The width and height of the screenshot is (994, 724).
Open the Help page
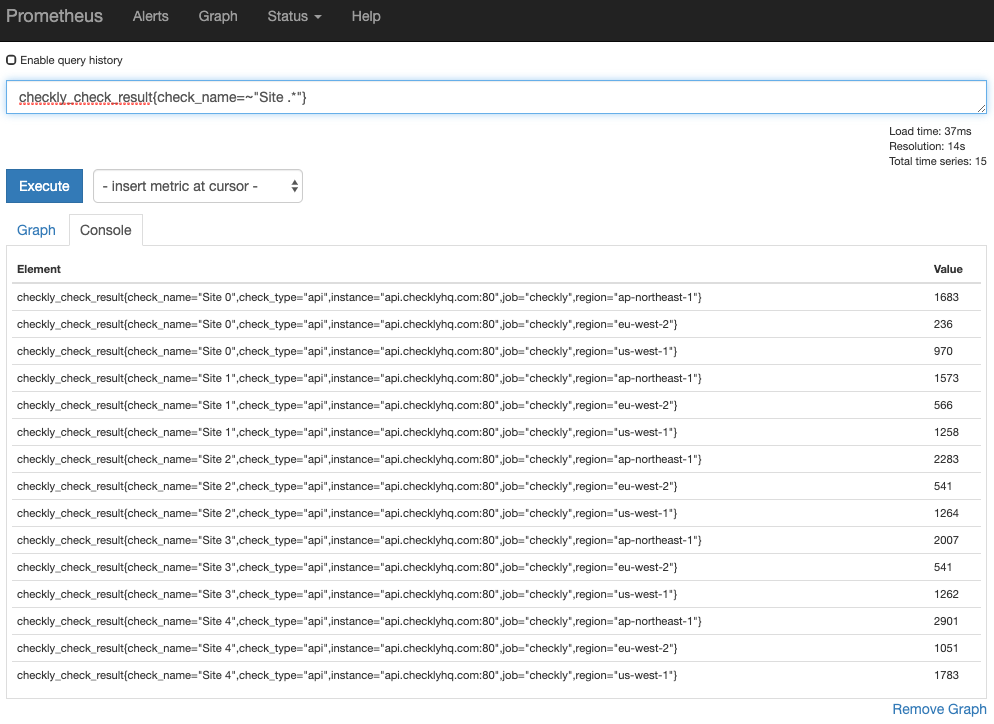(x=366, y=16)
